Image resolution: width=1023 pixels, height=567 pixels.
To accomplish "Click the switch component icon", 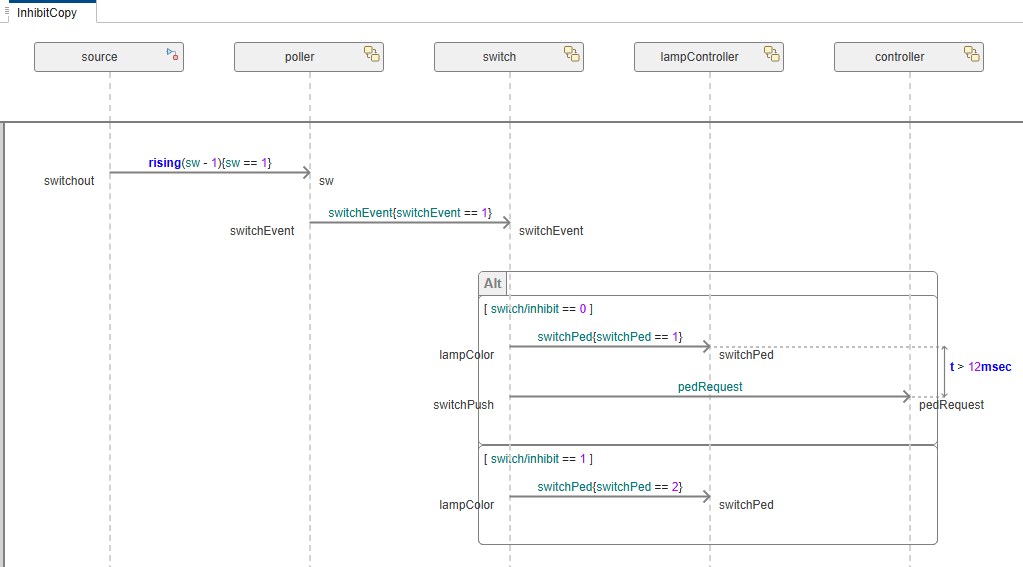I will tap(572, 54).
